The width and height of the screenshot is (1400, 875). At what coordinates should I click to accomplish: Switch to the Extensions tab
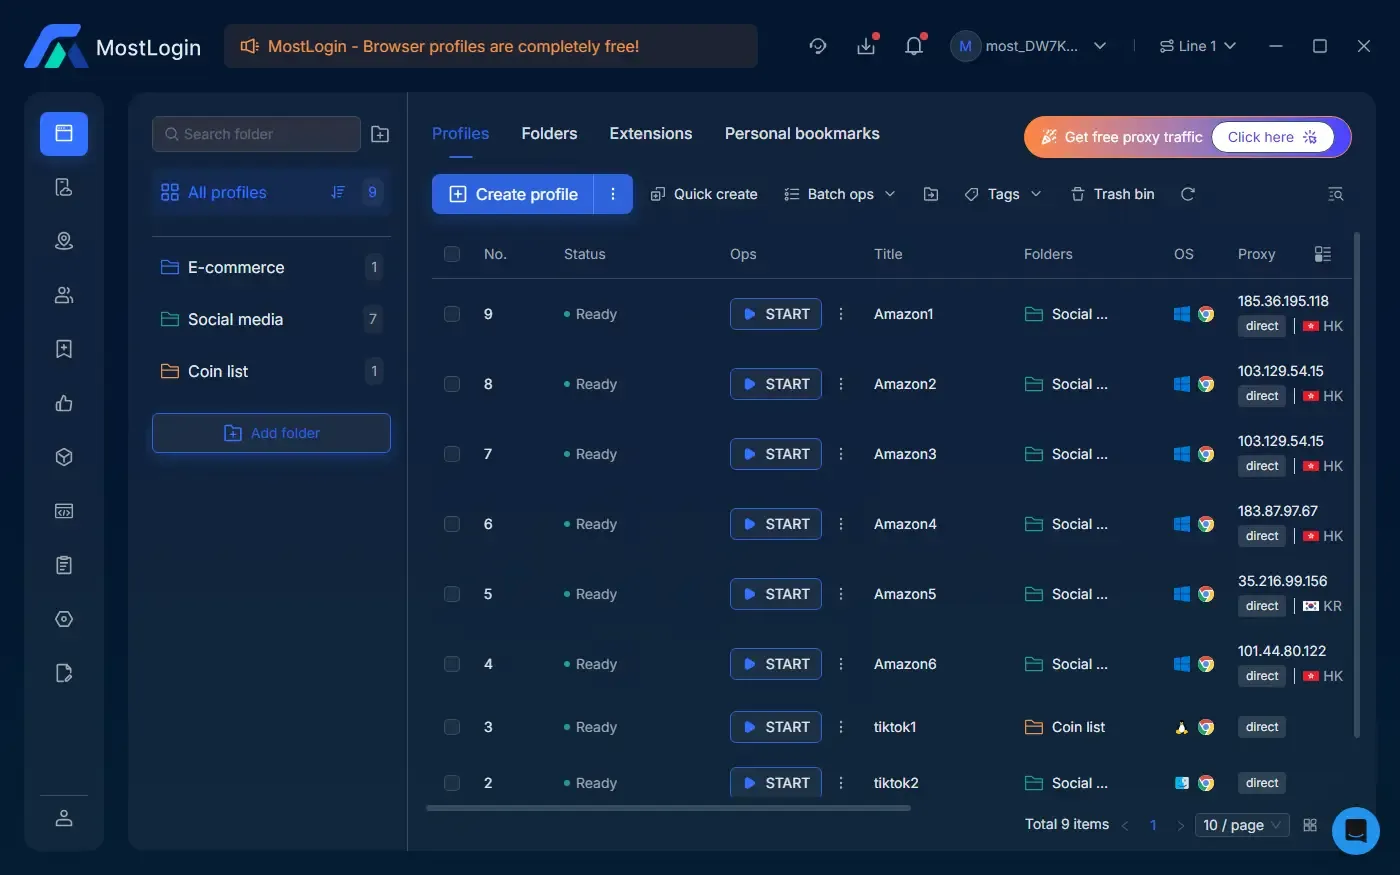point(650,134)
